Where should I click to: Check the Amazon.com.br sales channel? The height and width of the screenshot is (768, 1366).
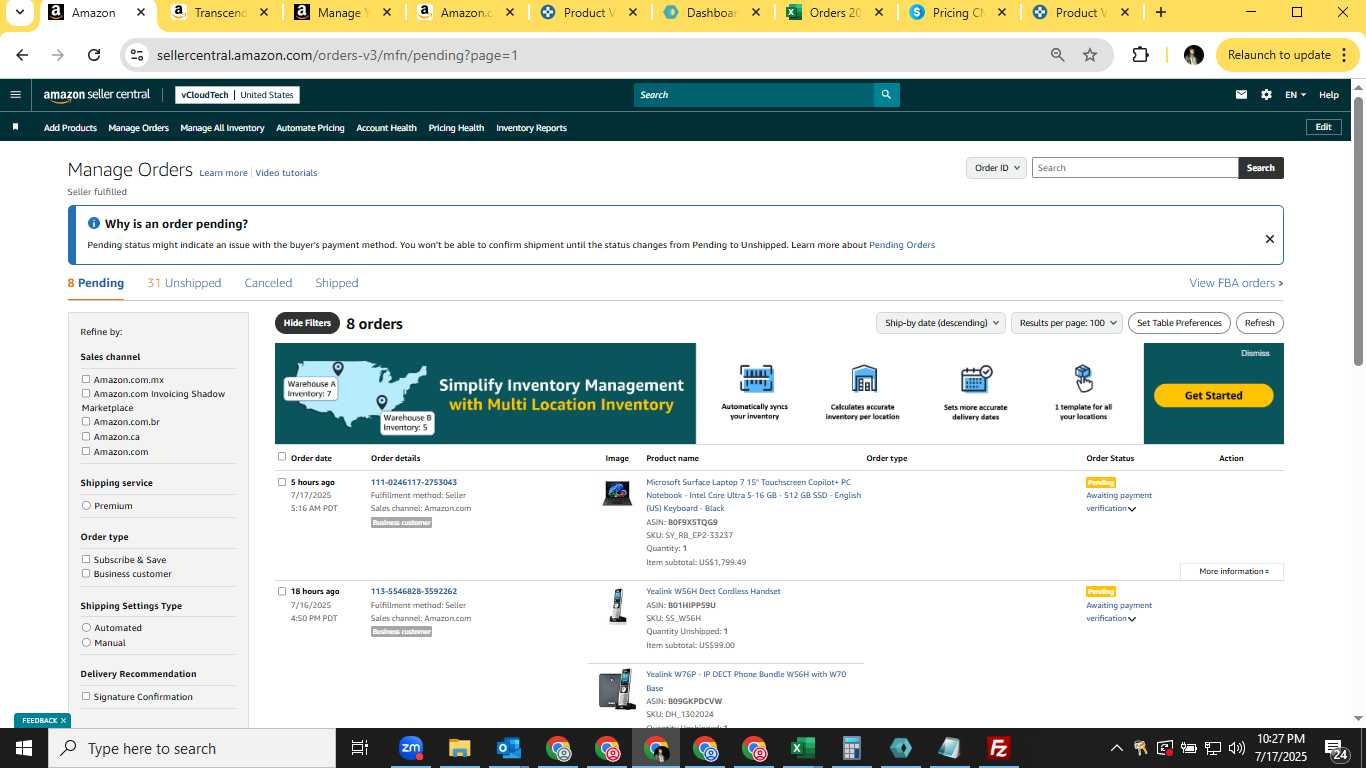coord(86,421)
